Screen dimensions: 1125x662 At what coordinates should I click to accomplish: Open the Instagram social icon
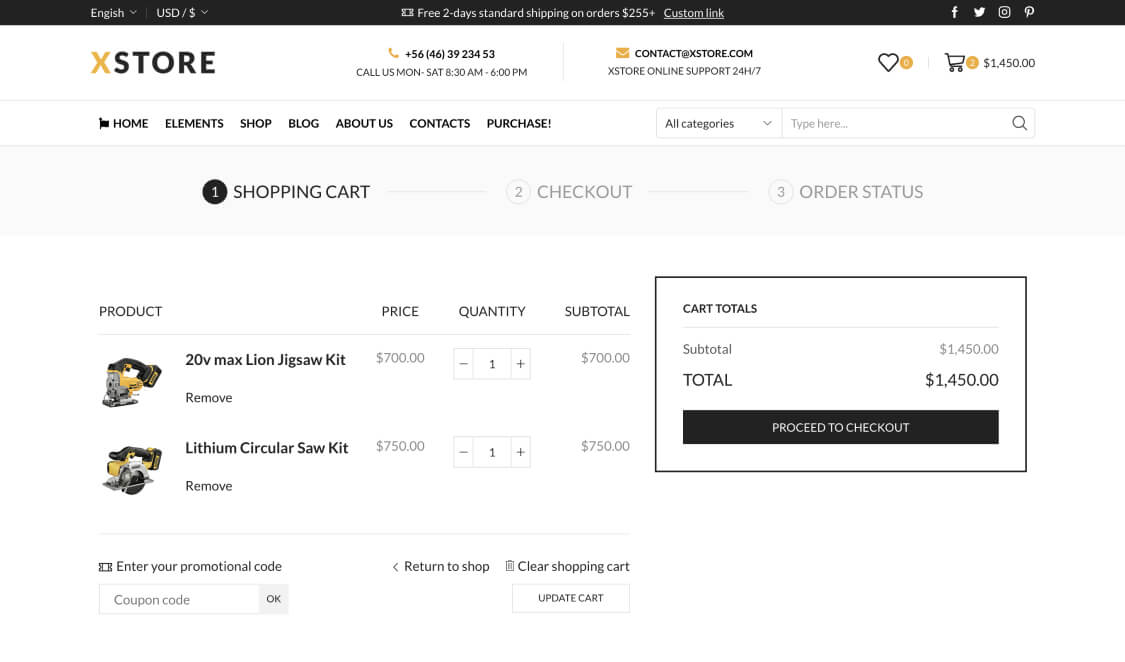1004,13
